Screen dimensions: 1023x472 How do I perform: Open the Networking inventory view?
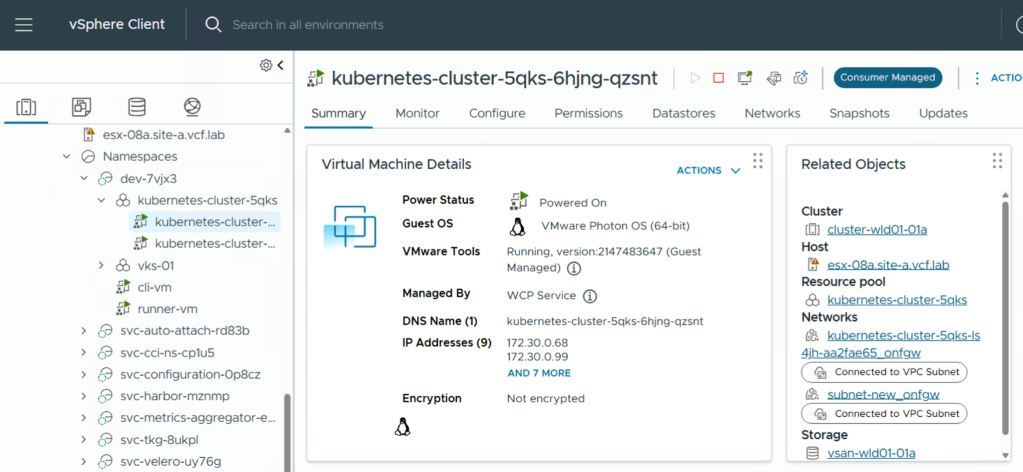192,107
